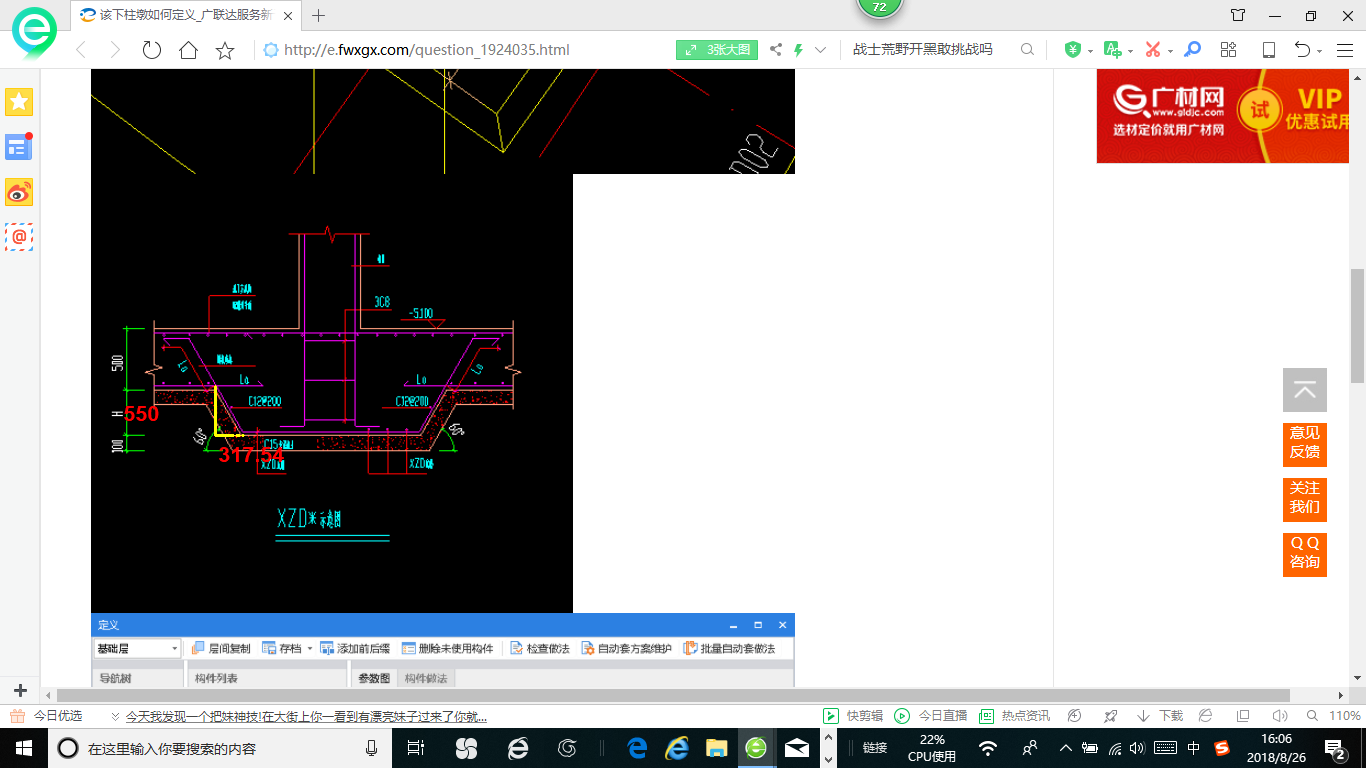Image resolution: width=1366 pixels, height=768 pixels.
Task: Open the 基础层 floor dropdown
Action: click(137, 648)
